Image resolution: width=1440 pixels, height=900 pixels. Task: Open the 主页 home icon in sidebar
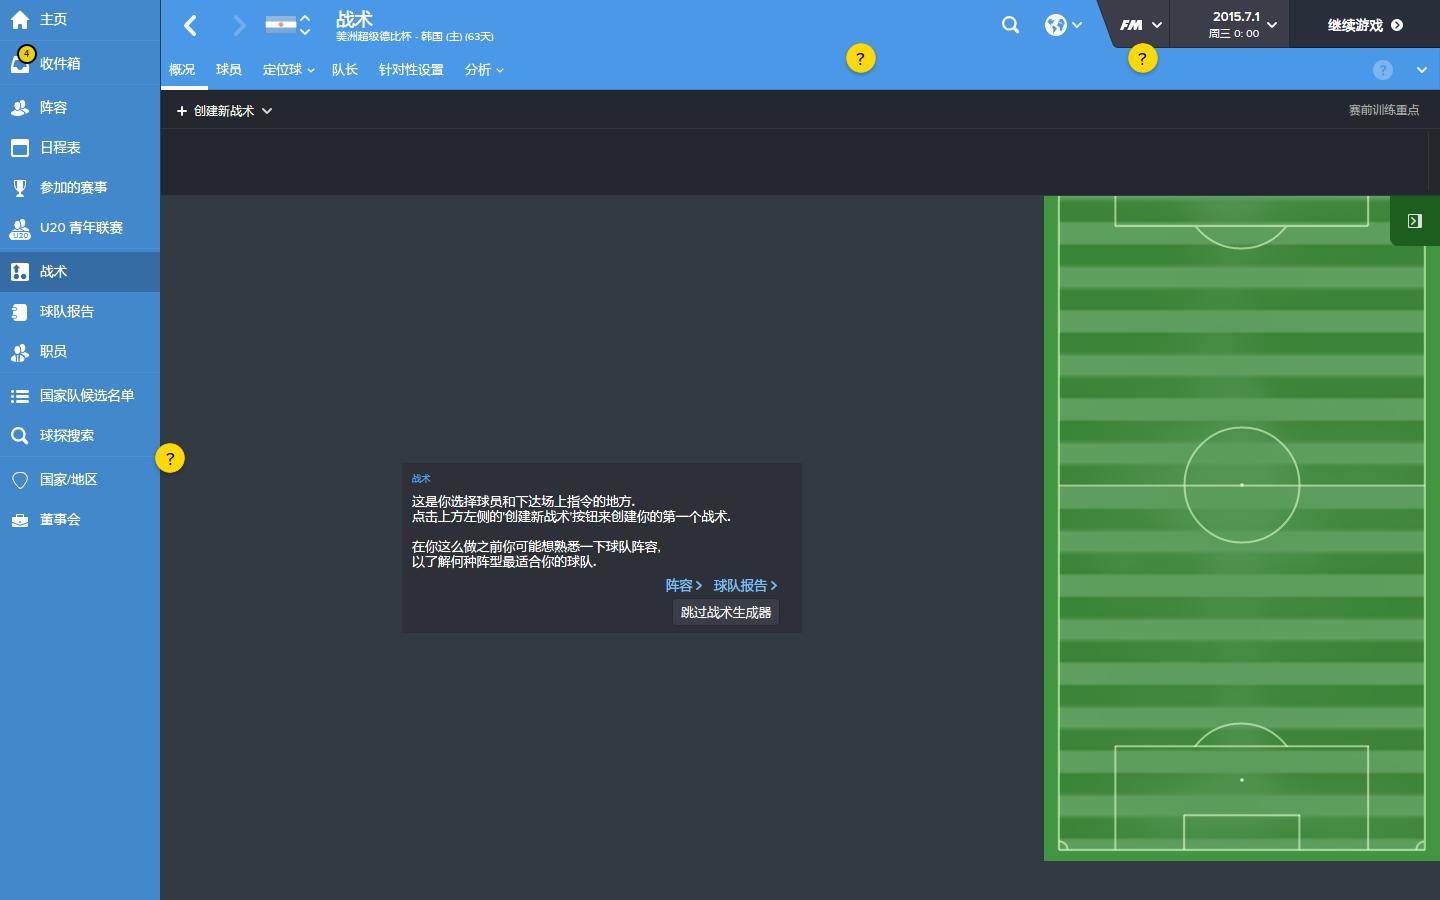[20, 20]
